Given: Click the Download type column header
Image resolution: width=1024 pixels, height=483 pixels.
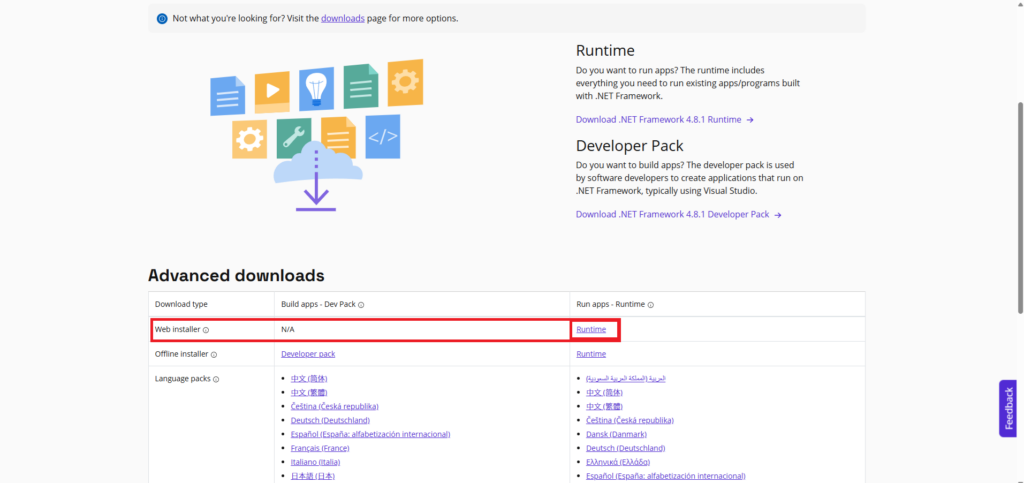Looking at the screenshot, I should [x=181, y=304].
